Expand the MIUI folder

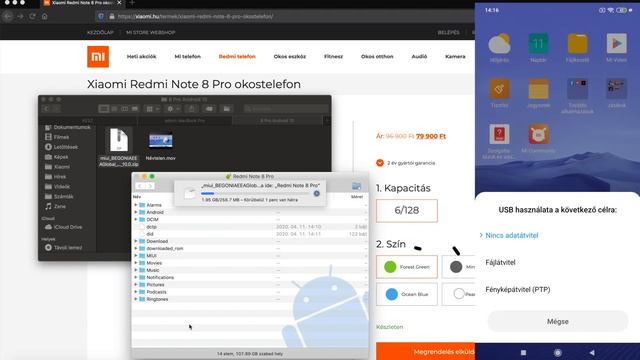(x=136, y=256)
